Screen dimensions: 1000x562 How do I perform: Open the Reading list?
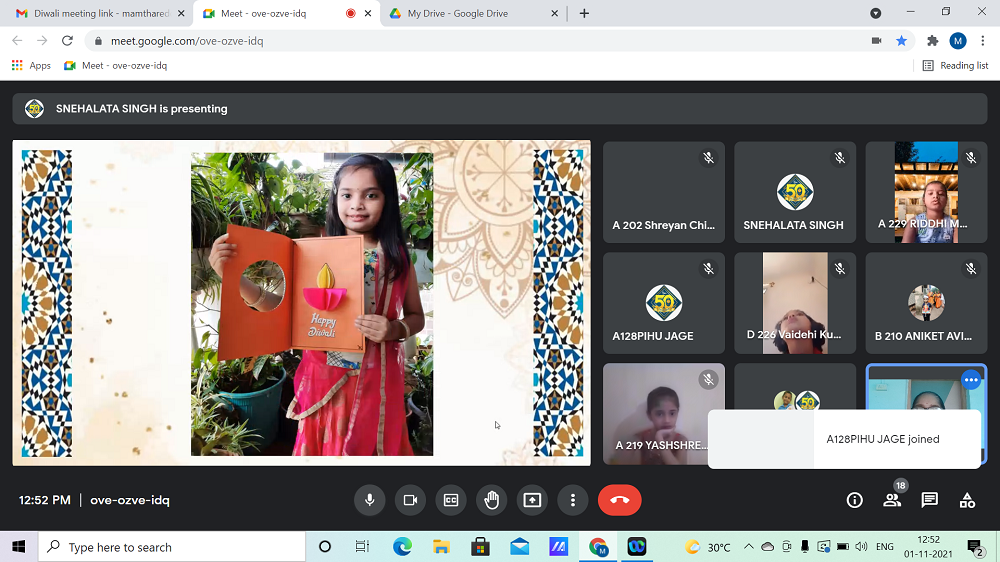[x=955, y=65]
